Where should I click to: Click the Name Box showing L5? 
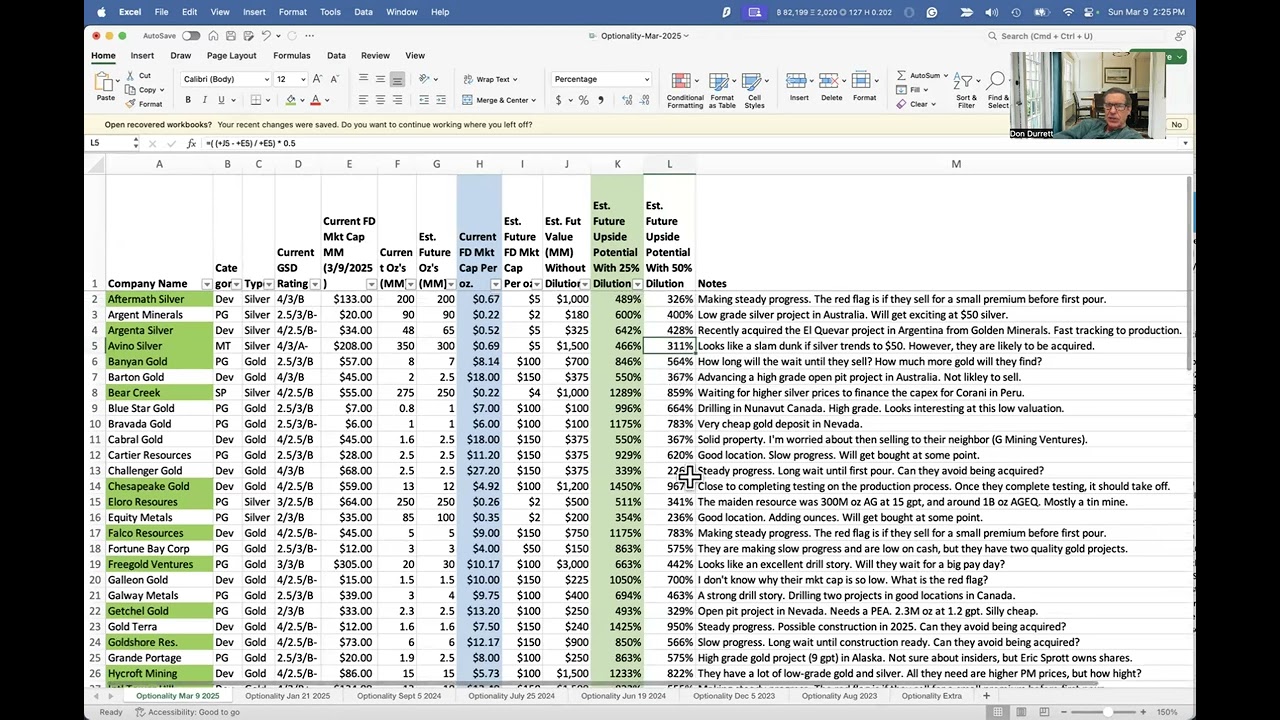coord(113,143)
